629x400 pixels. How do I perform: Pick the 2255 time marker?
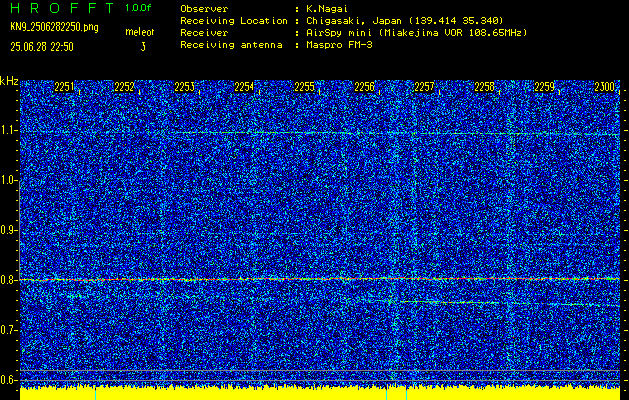point(304,87)
